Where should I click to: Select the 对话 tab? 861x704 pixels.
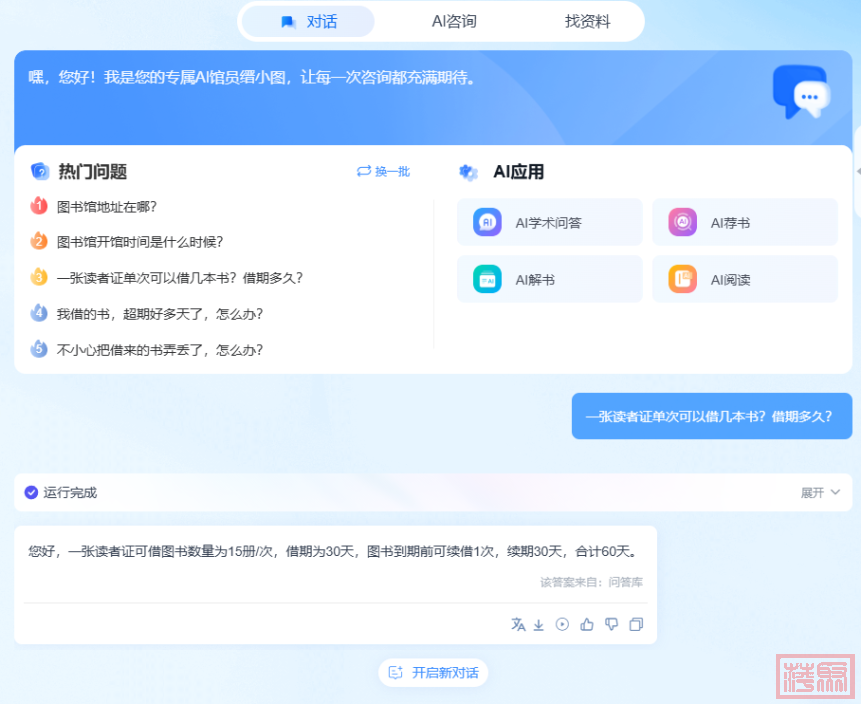[309, 21]
